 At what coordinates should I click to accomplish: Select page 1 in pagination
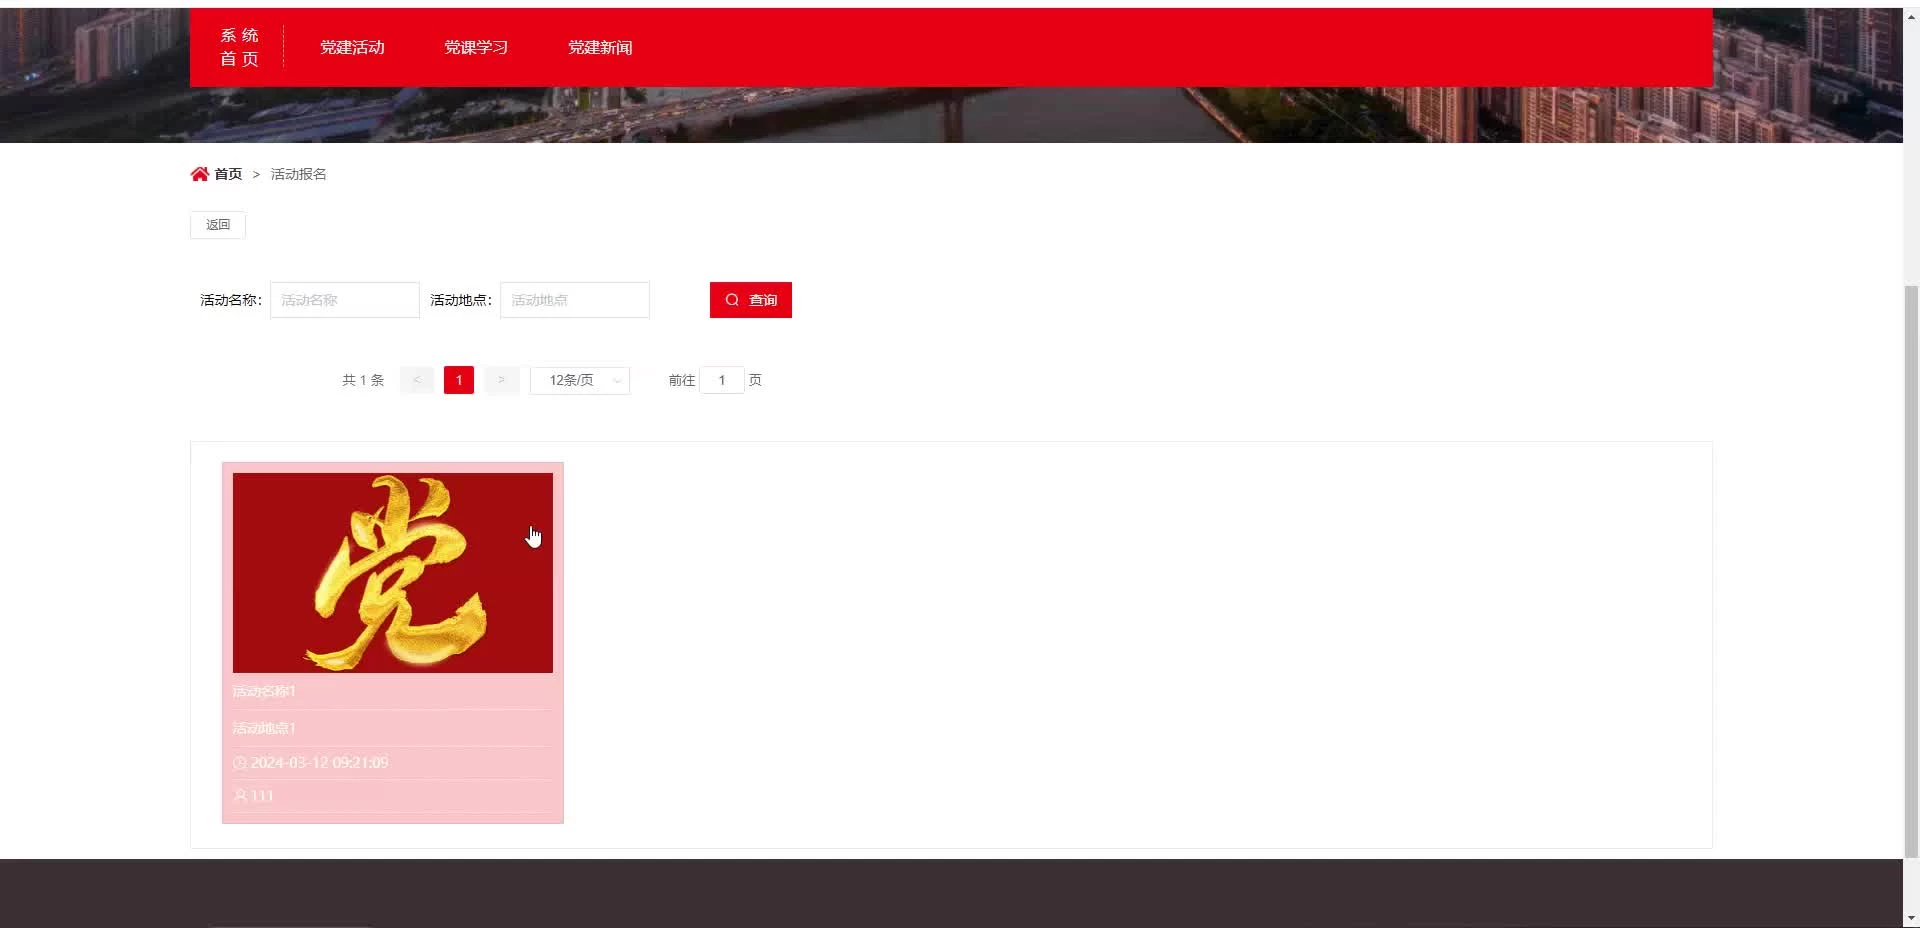click(459, 380)
